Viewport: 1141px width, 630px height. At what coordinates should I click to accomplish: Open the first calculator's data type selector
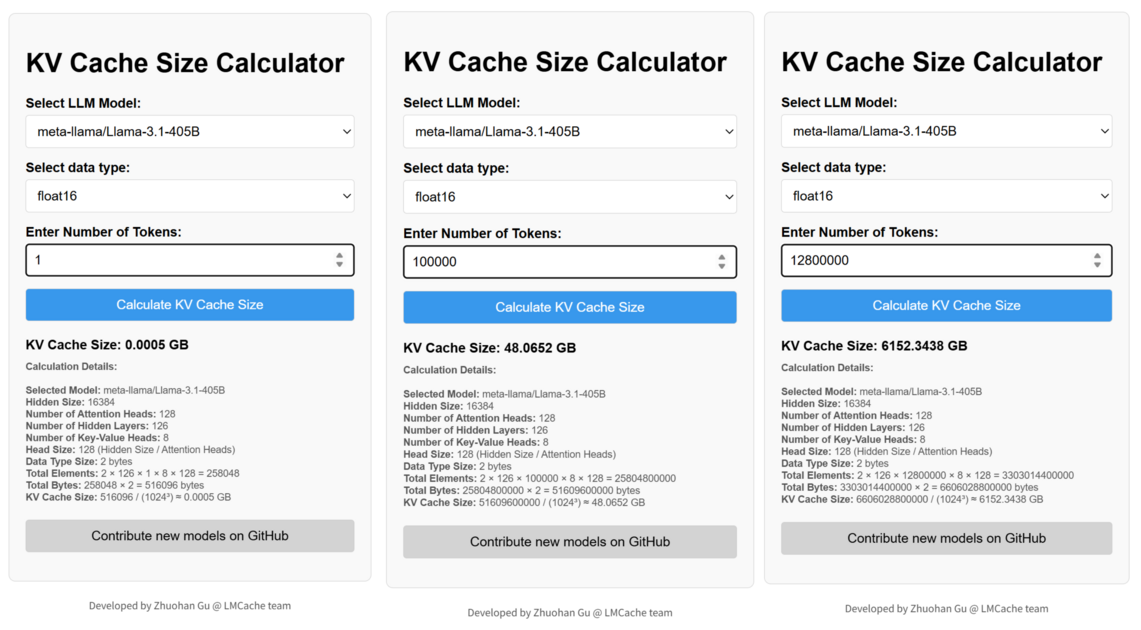click(x=189, y=196)
